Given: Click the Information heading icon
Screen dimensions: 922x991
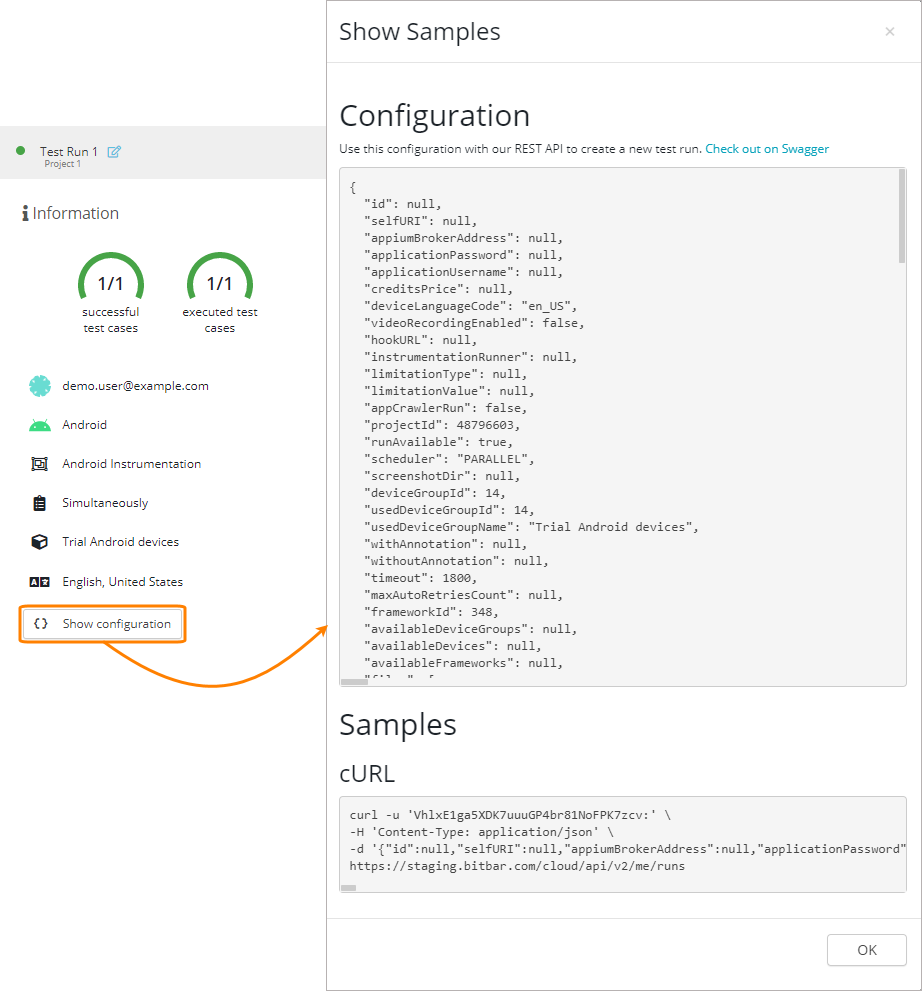Looking at the screenshot, I should pos(25,213).
